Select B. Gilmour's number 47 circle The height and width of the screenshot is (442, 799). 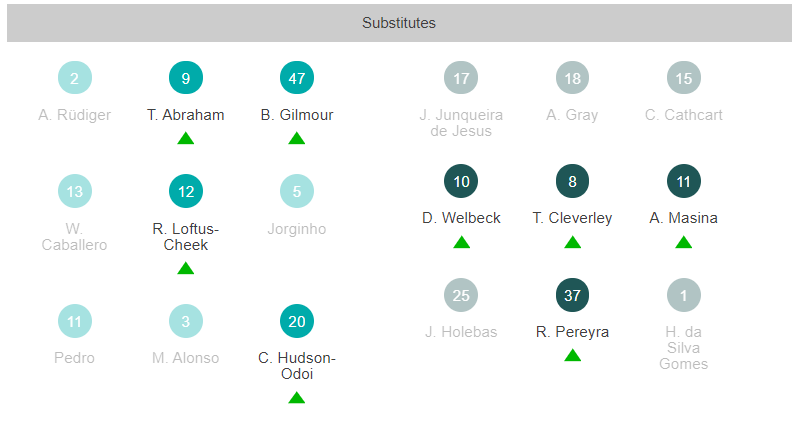click(x=297, y=77)
